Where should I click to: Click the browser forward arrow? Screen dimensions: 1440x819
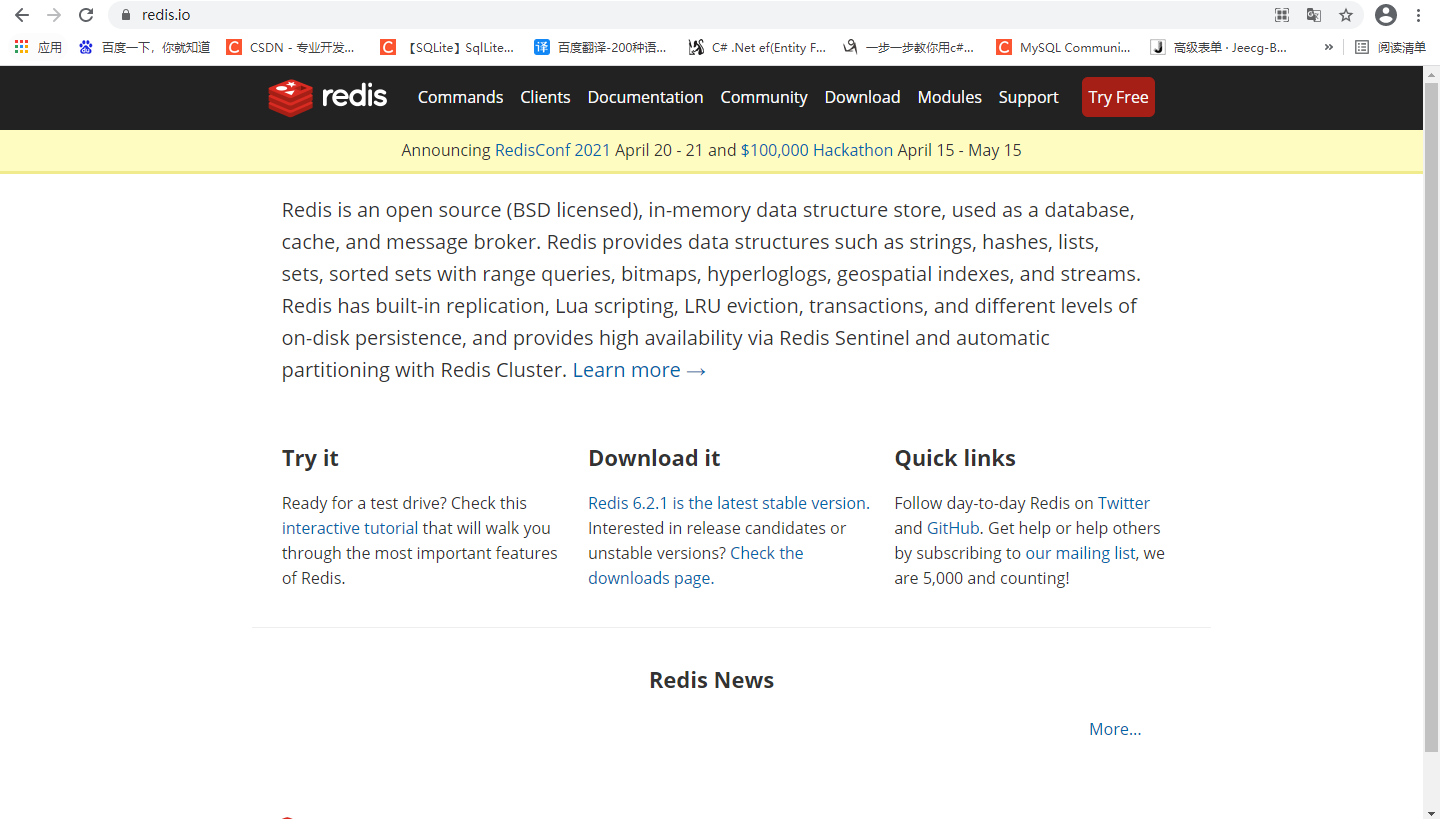click(54, 15)
